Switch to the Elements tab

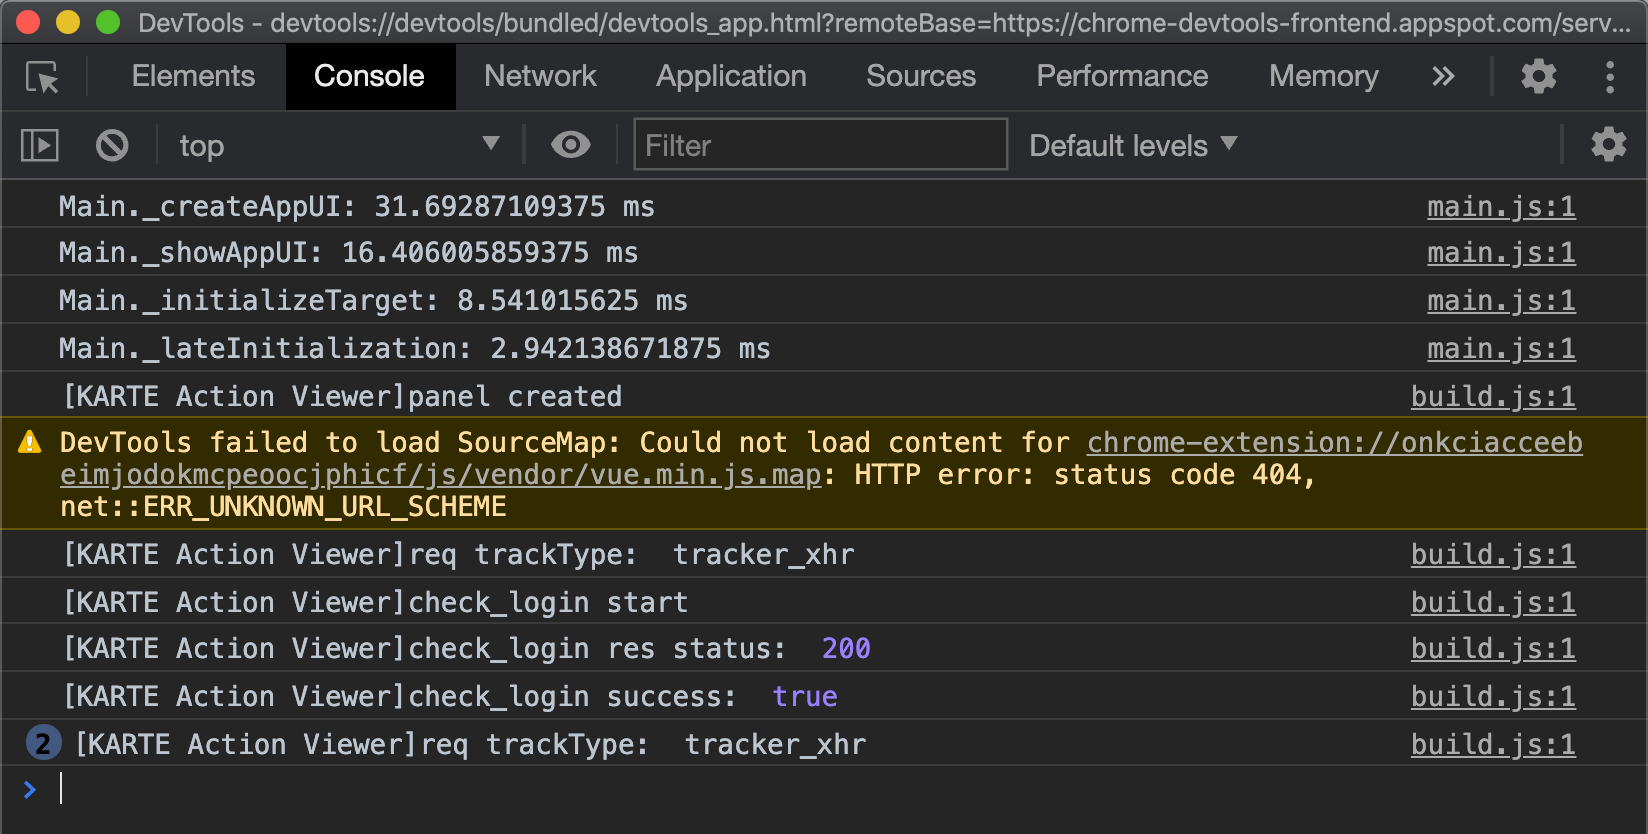[x=193, y=76]
